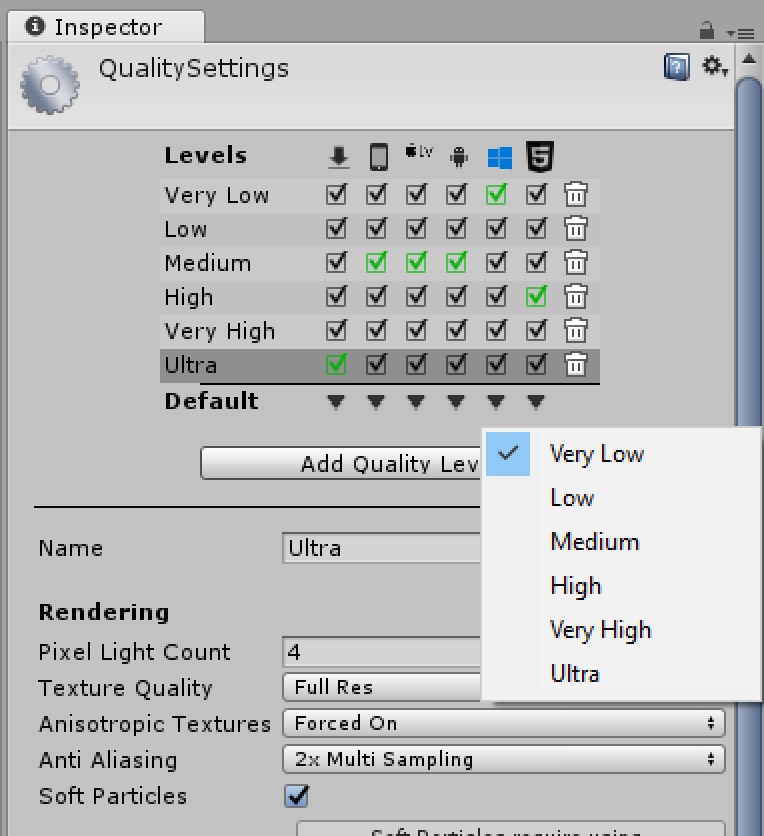The image size is (764, 836).
Task: Delete the Very Low quality level
Action: [x=575, y=195]
